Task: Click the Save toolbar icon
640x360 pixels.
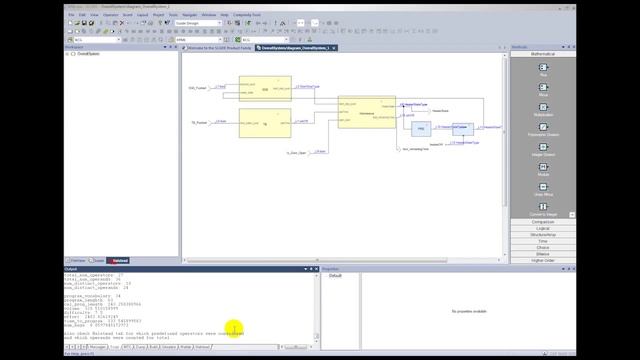Action: (84, 23)
